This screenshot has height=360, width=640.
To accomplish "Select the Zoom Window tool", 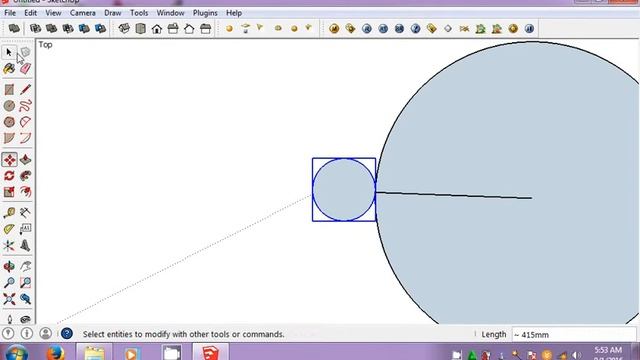I will click(x=25, y=282).
